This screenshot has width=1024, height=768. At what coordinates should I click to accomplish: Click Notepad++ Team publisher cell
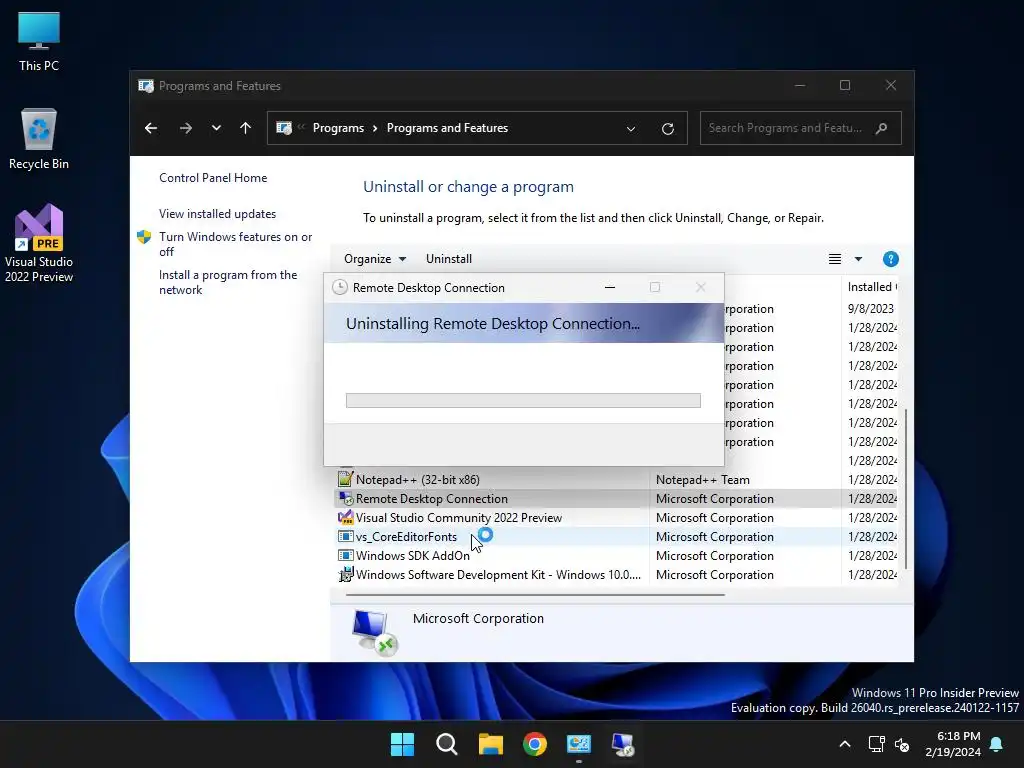point(703,479)
